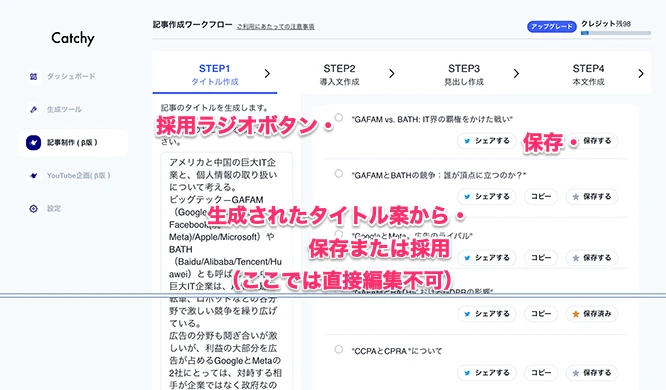Open 生成ツール menu item

click(64, 109)
